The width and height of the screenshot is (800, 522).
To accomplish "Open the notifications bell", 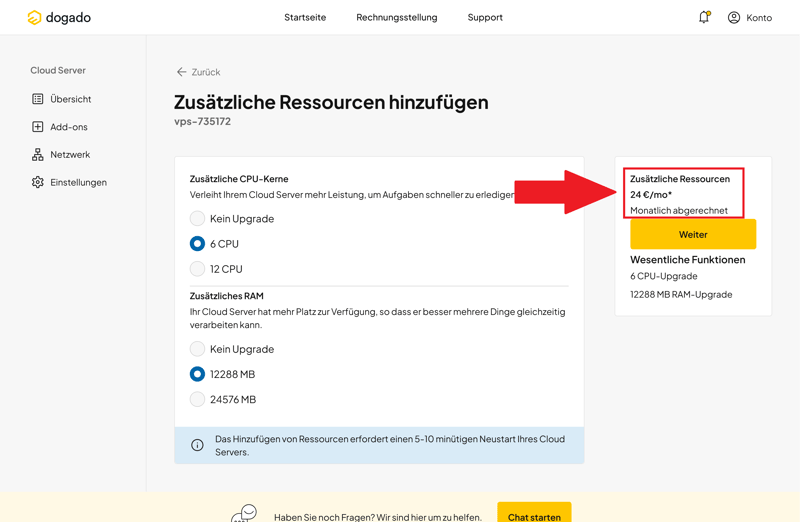I will (x=704, y=17).
